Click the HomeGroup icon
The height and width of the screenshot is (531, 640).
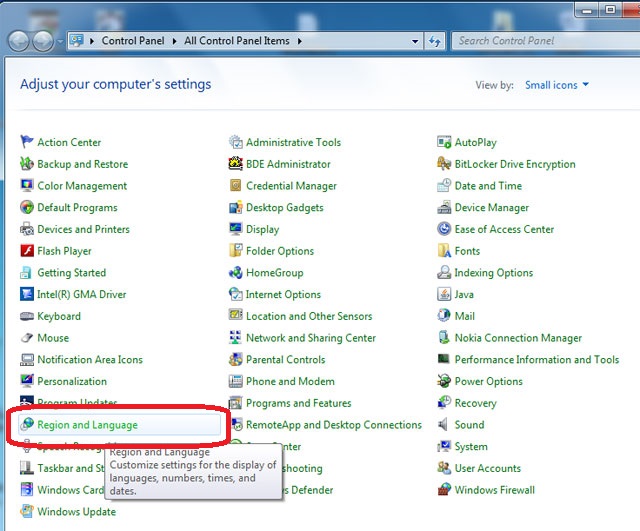coord(236,272)
